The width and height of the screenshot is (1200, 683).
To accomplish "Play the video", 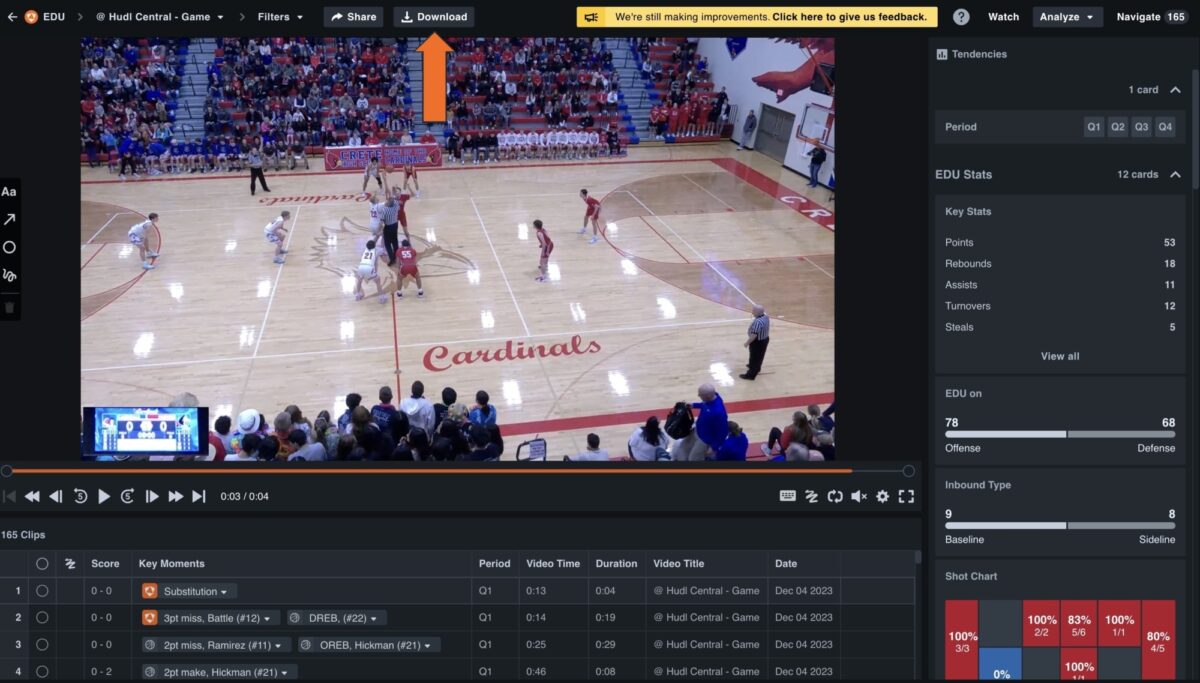I will pos(104,496).
